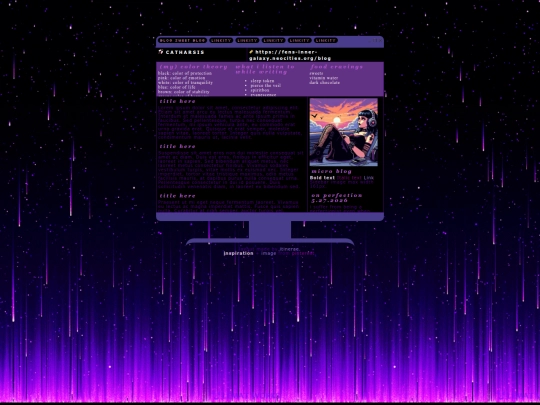Viewport: 540px width, 405px height.
Task: Click the 'micro blog' sidebar heading
Action: (332, 172)
